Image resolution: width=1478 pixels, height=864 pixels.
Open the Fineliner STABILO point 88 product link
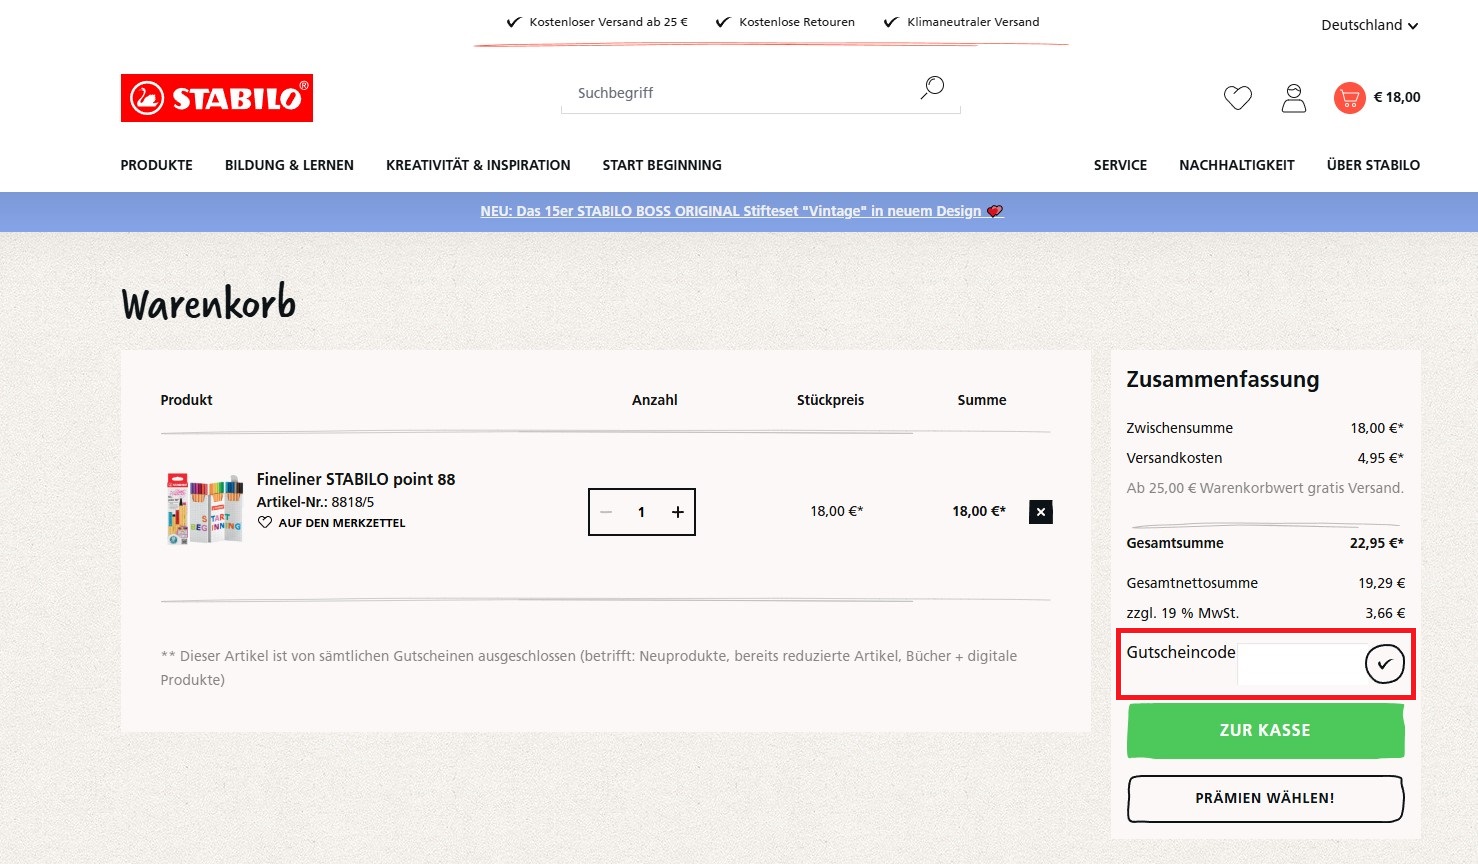coord(356,479)
